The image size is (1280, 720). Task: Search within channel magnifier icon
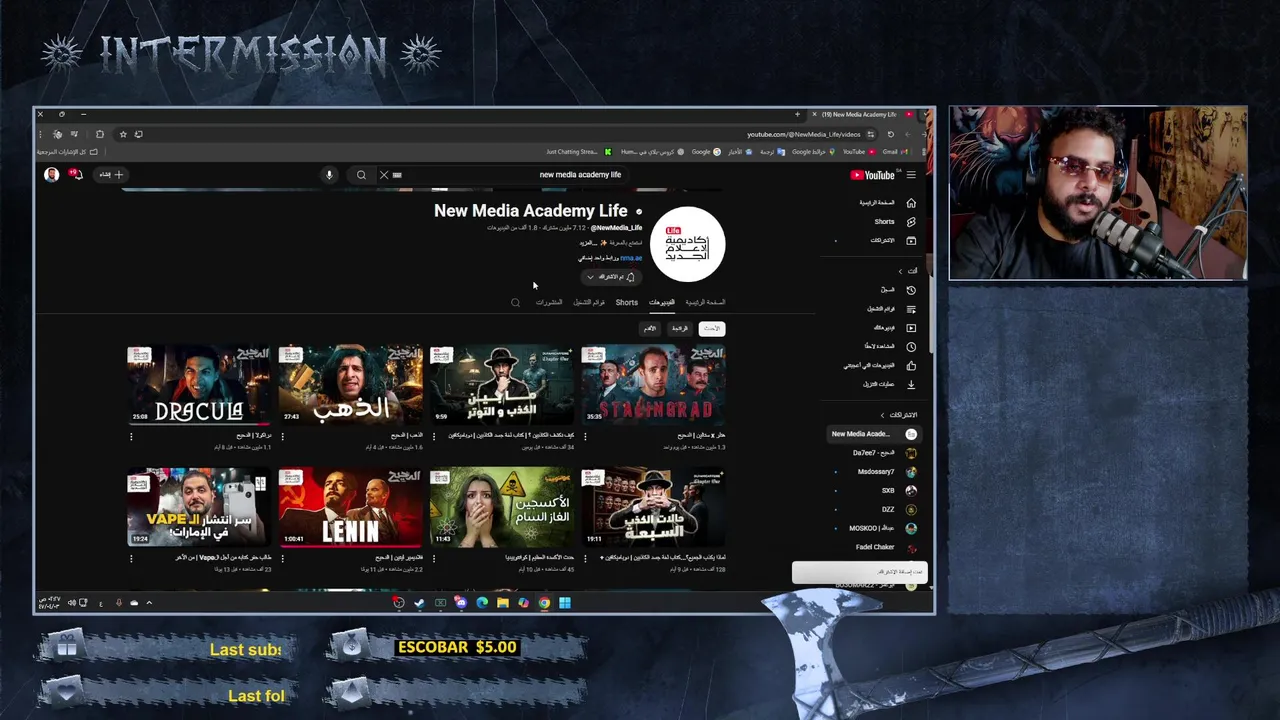pos(515,302)
